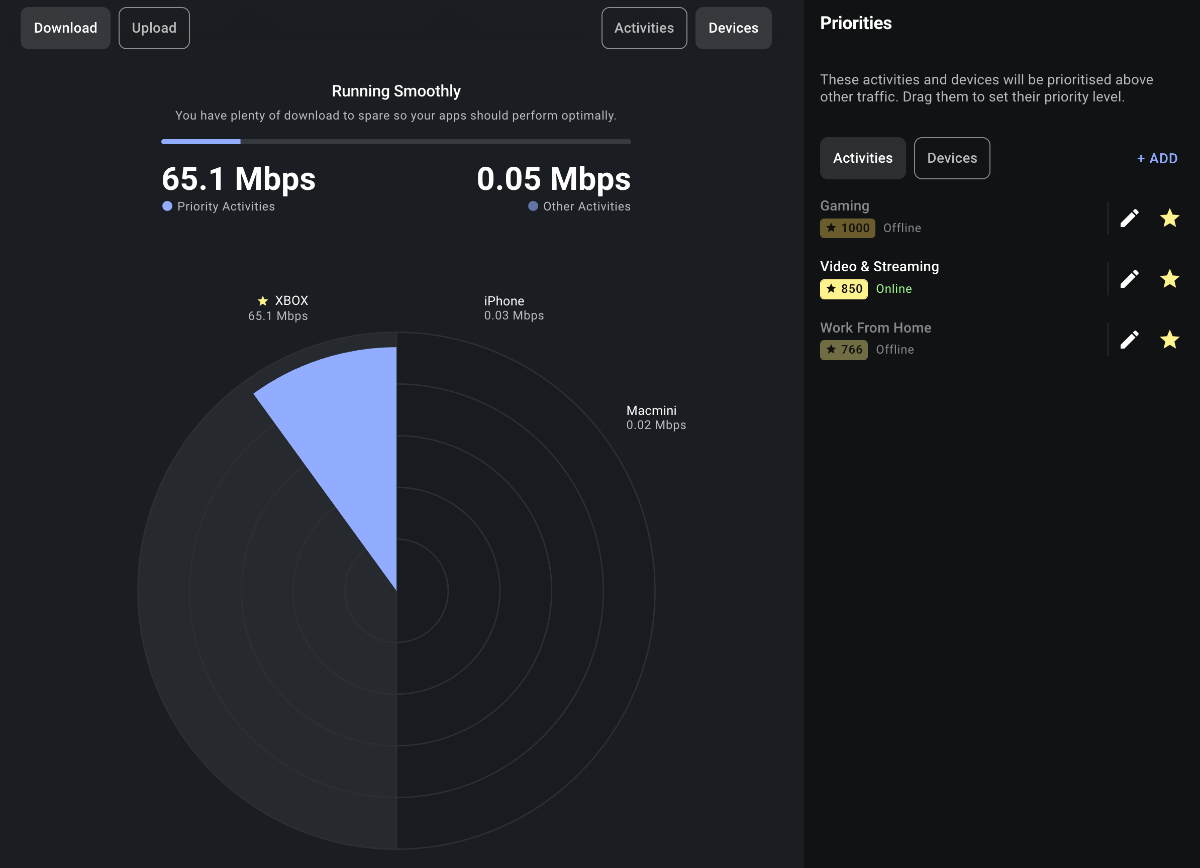
Task: Select the Gaming 1000 priority badge
Action: [847, 228]
